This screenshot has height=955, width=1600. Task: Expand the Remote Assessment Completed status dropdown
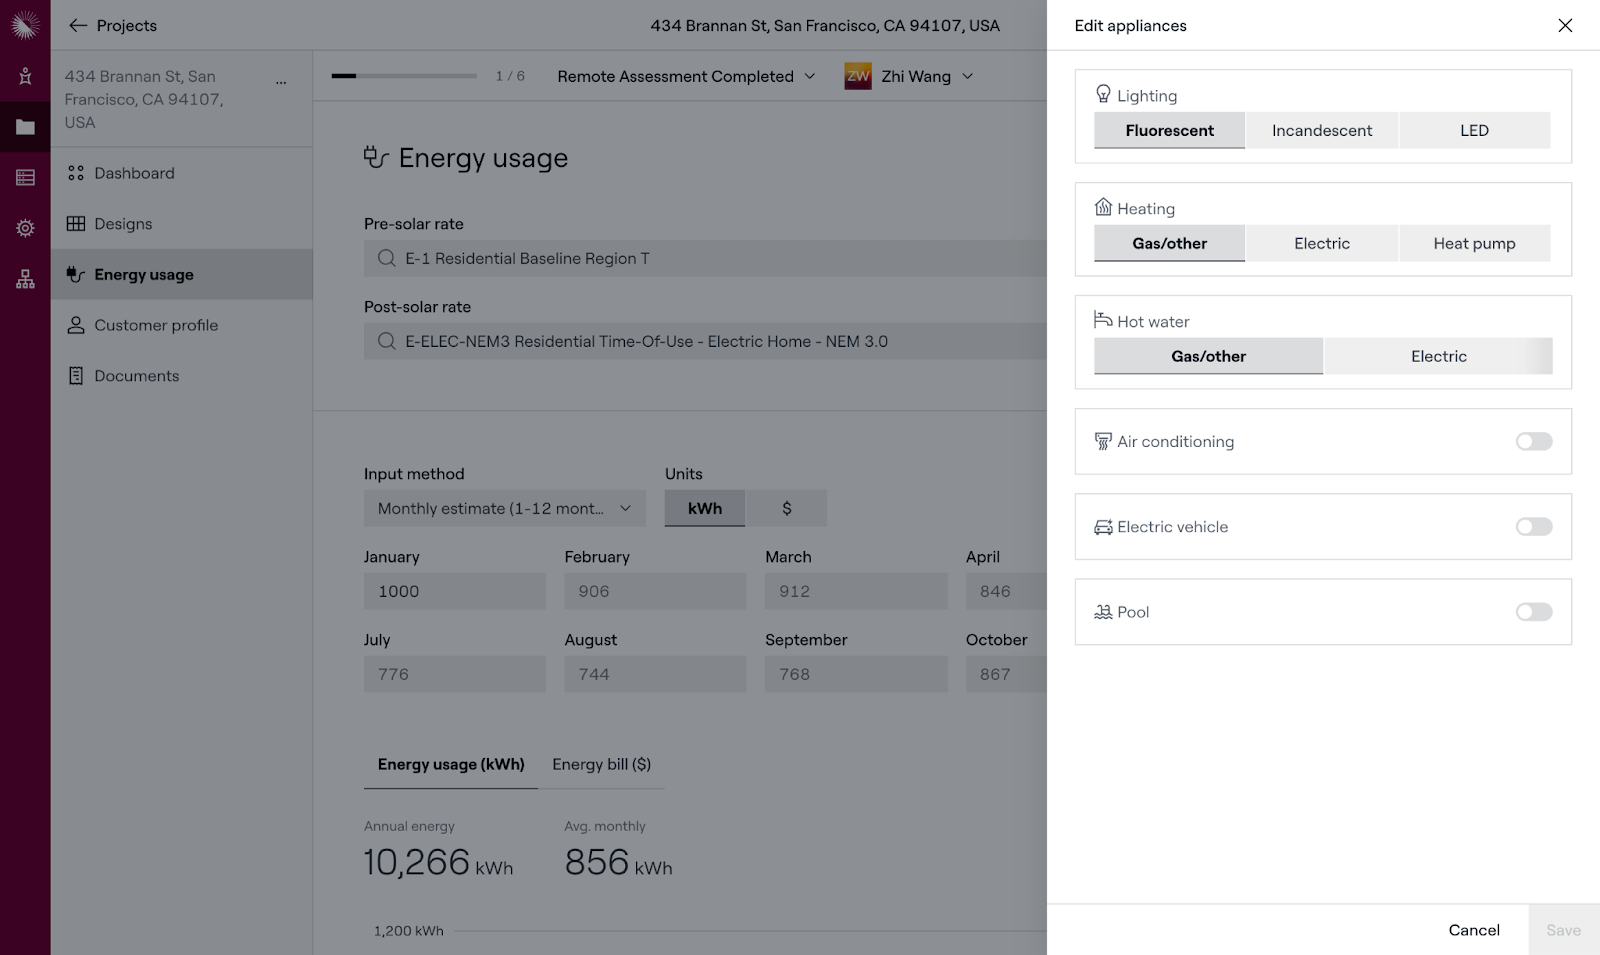[x=686, y=77]
